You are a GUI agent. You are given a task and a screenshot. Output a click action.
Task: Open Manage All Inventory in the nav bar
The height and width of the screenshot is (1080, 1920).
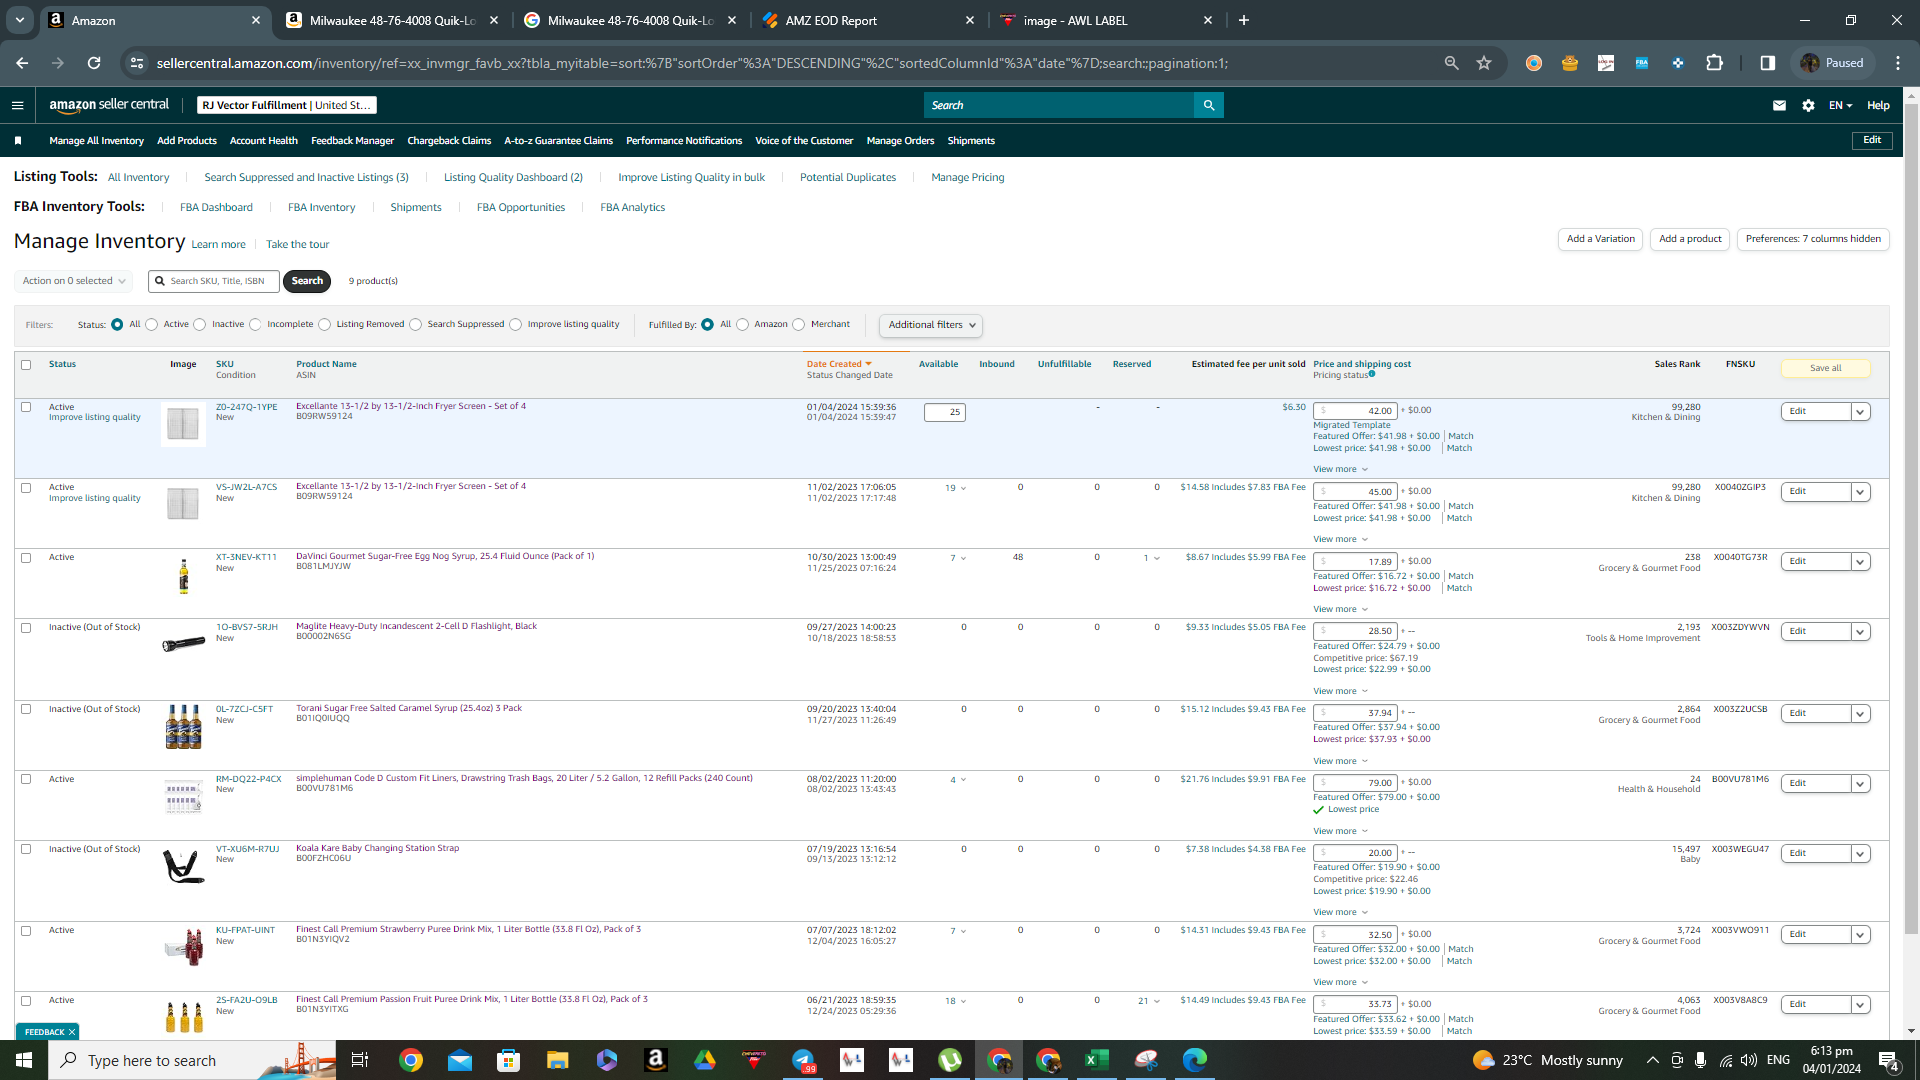pos(96,141)
